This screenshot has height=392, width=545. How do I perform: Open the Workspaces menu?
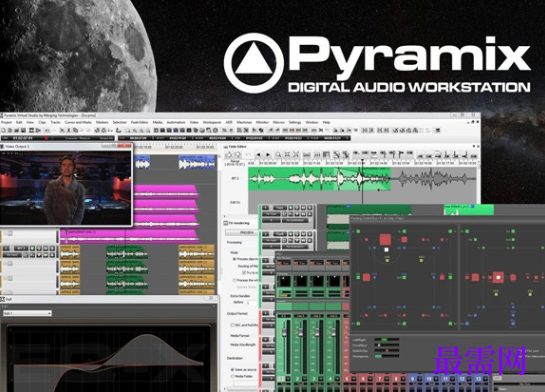tap(212, 122)
